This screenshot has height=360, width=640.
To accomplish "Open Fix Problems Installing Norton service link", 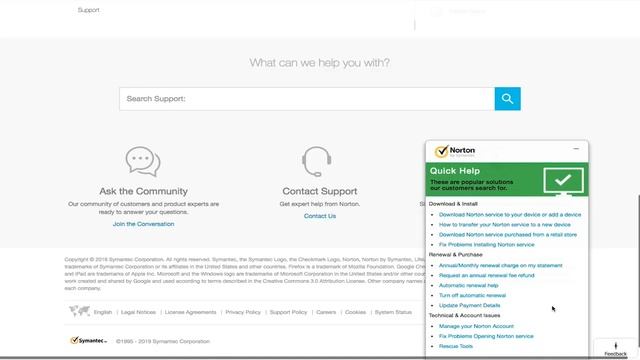I will point(487,245).
